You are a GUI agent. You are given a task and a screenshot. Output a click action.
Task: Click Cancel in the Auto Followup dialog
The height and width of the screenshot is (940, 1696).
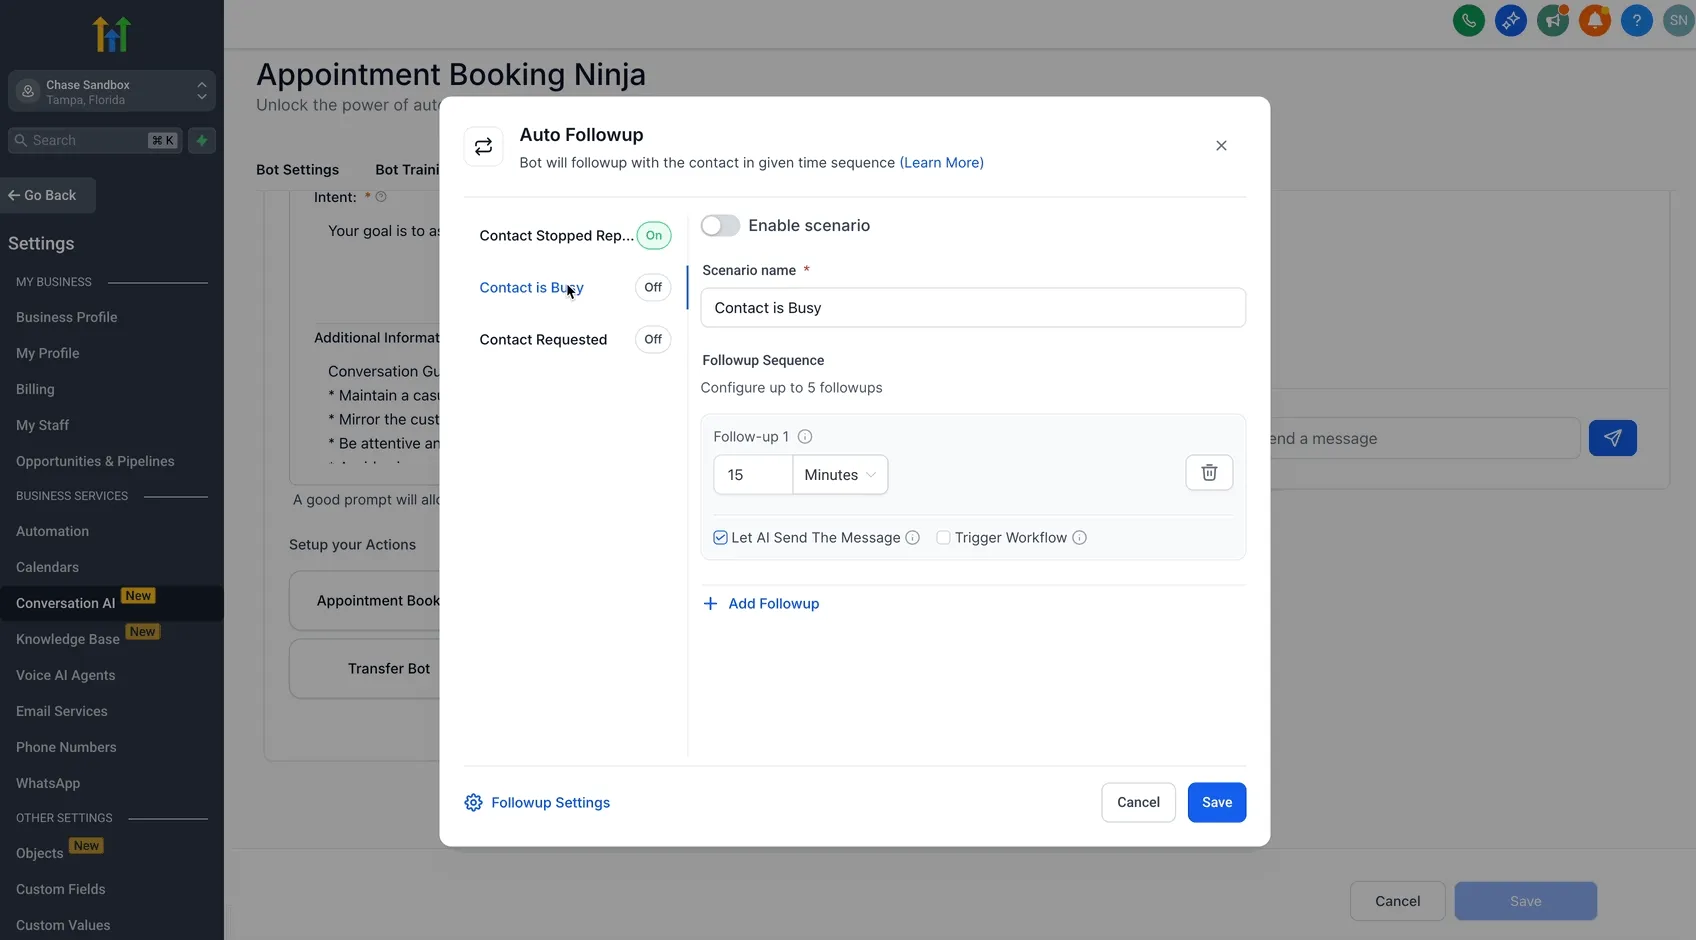[1138, 803]
